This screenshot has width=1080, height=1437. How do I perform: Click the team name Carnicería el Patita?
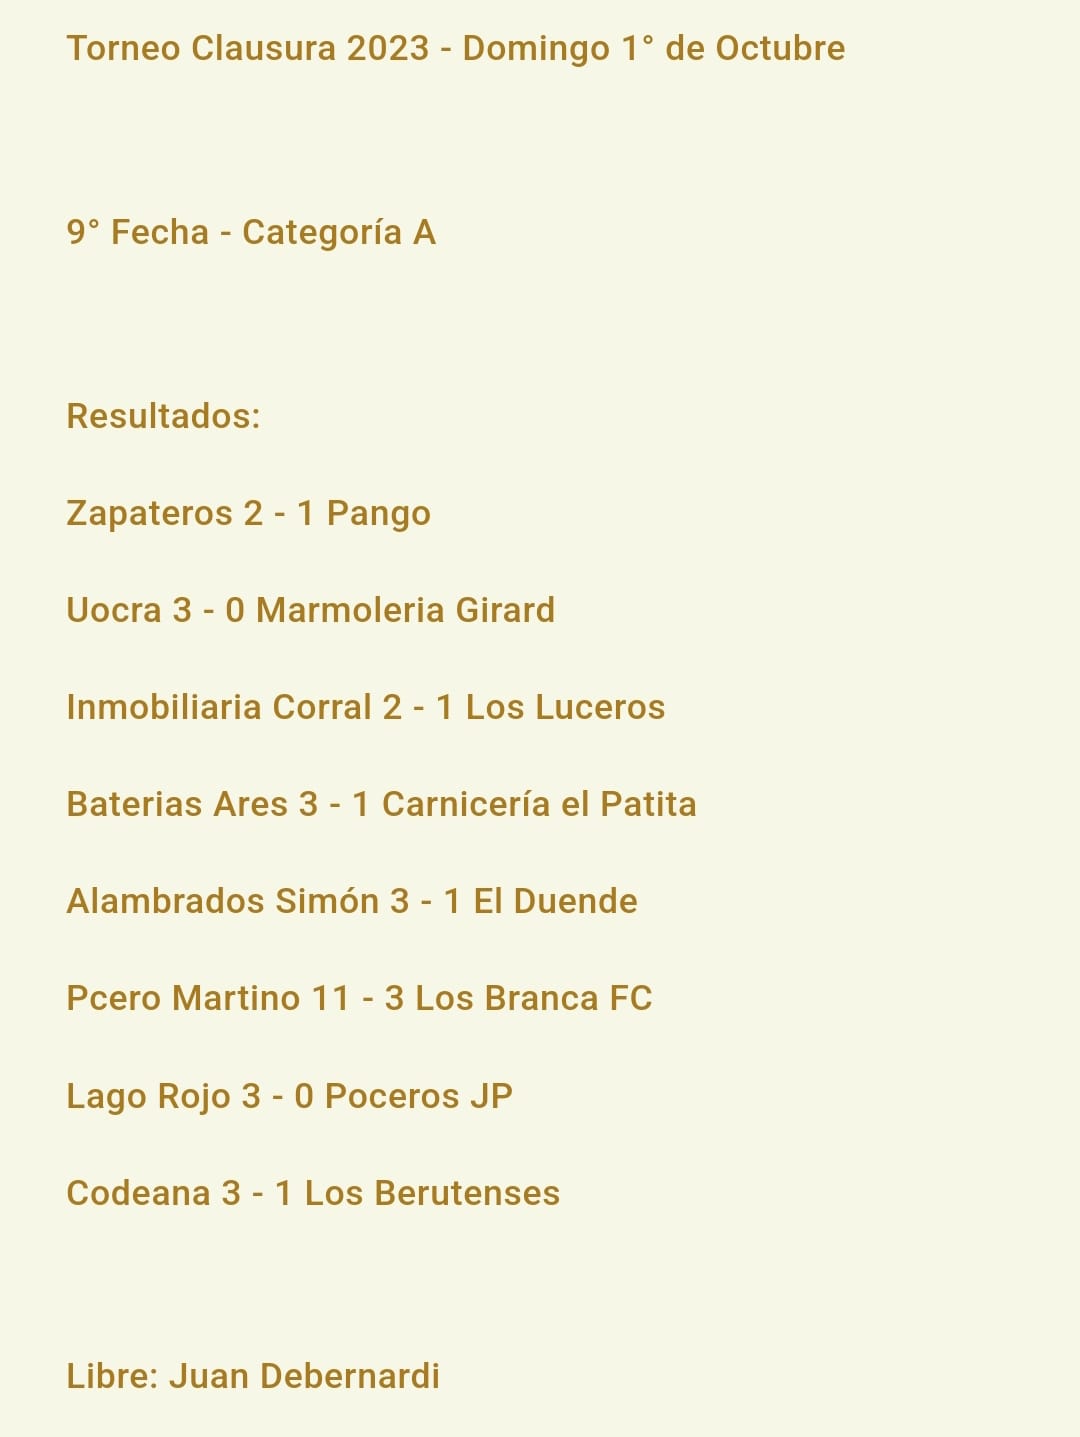tap(539, 804)
